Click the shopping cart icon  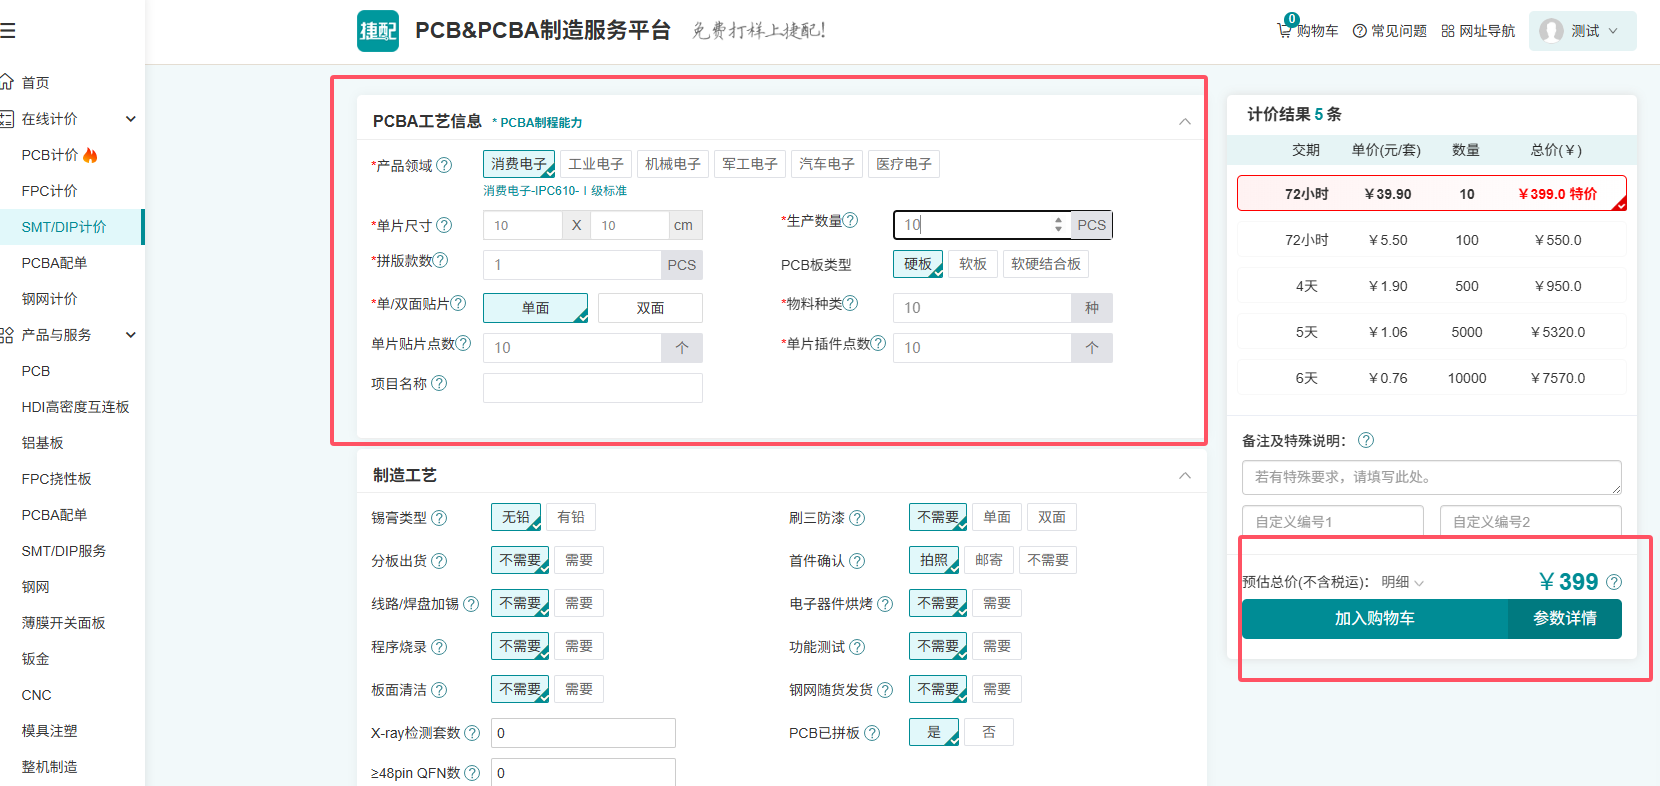pos(1284,31)
